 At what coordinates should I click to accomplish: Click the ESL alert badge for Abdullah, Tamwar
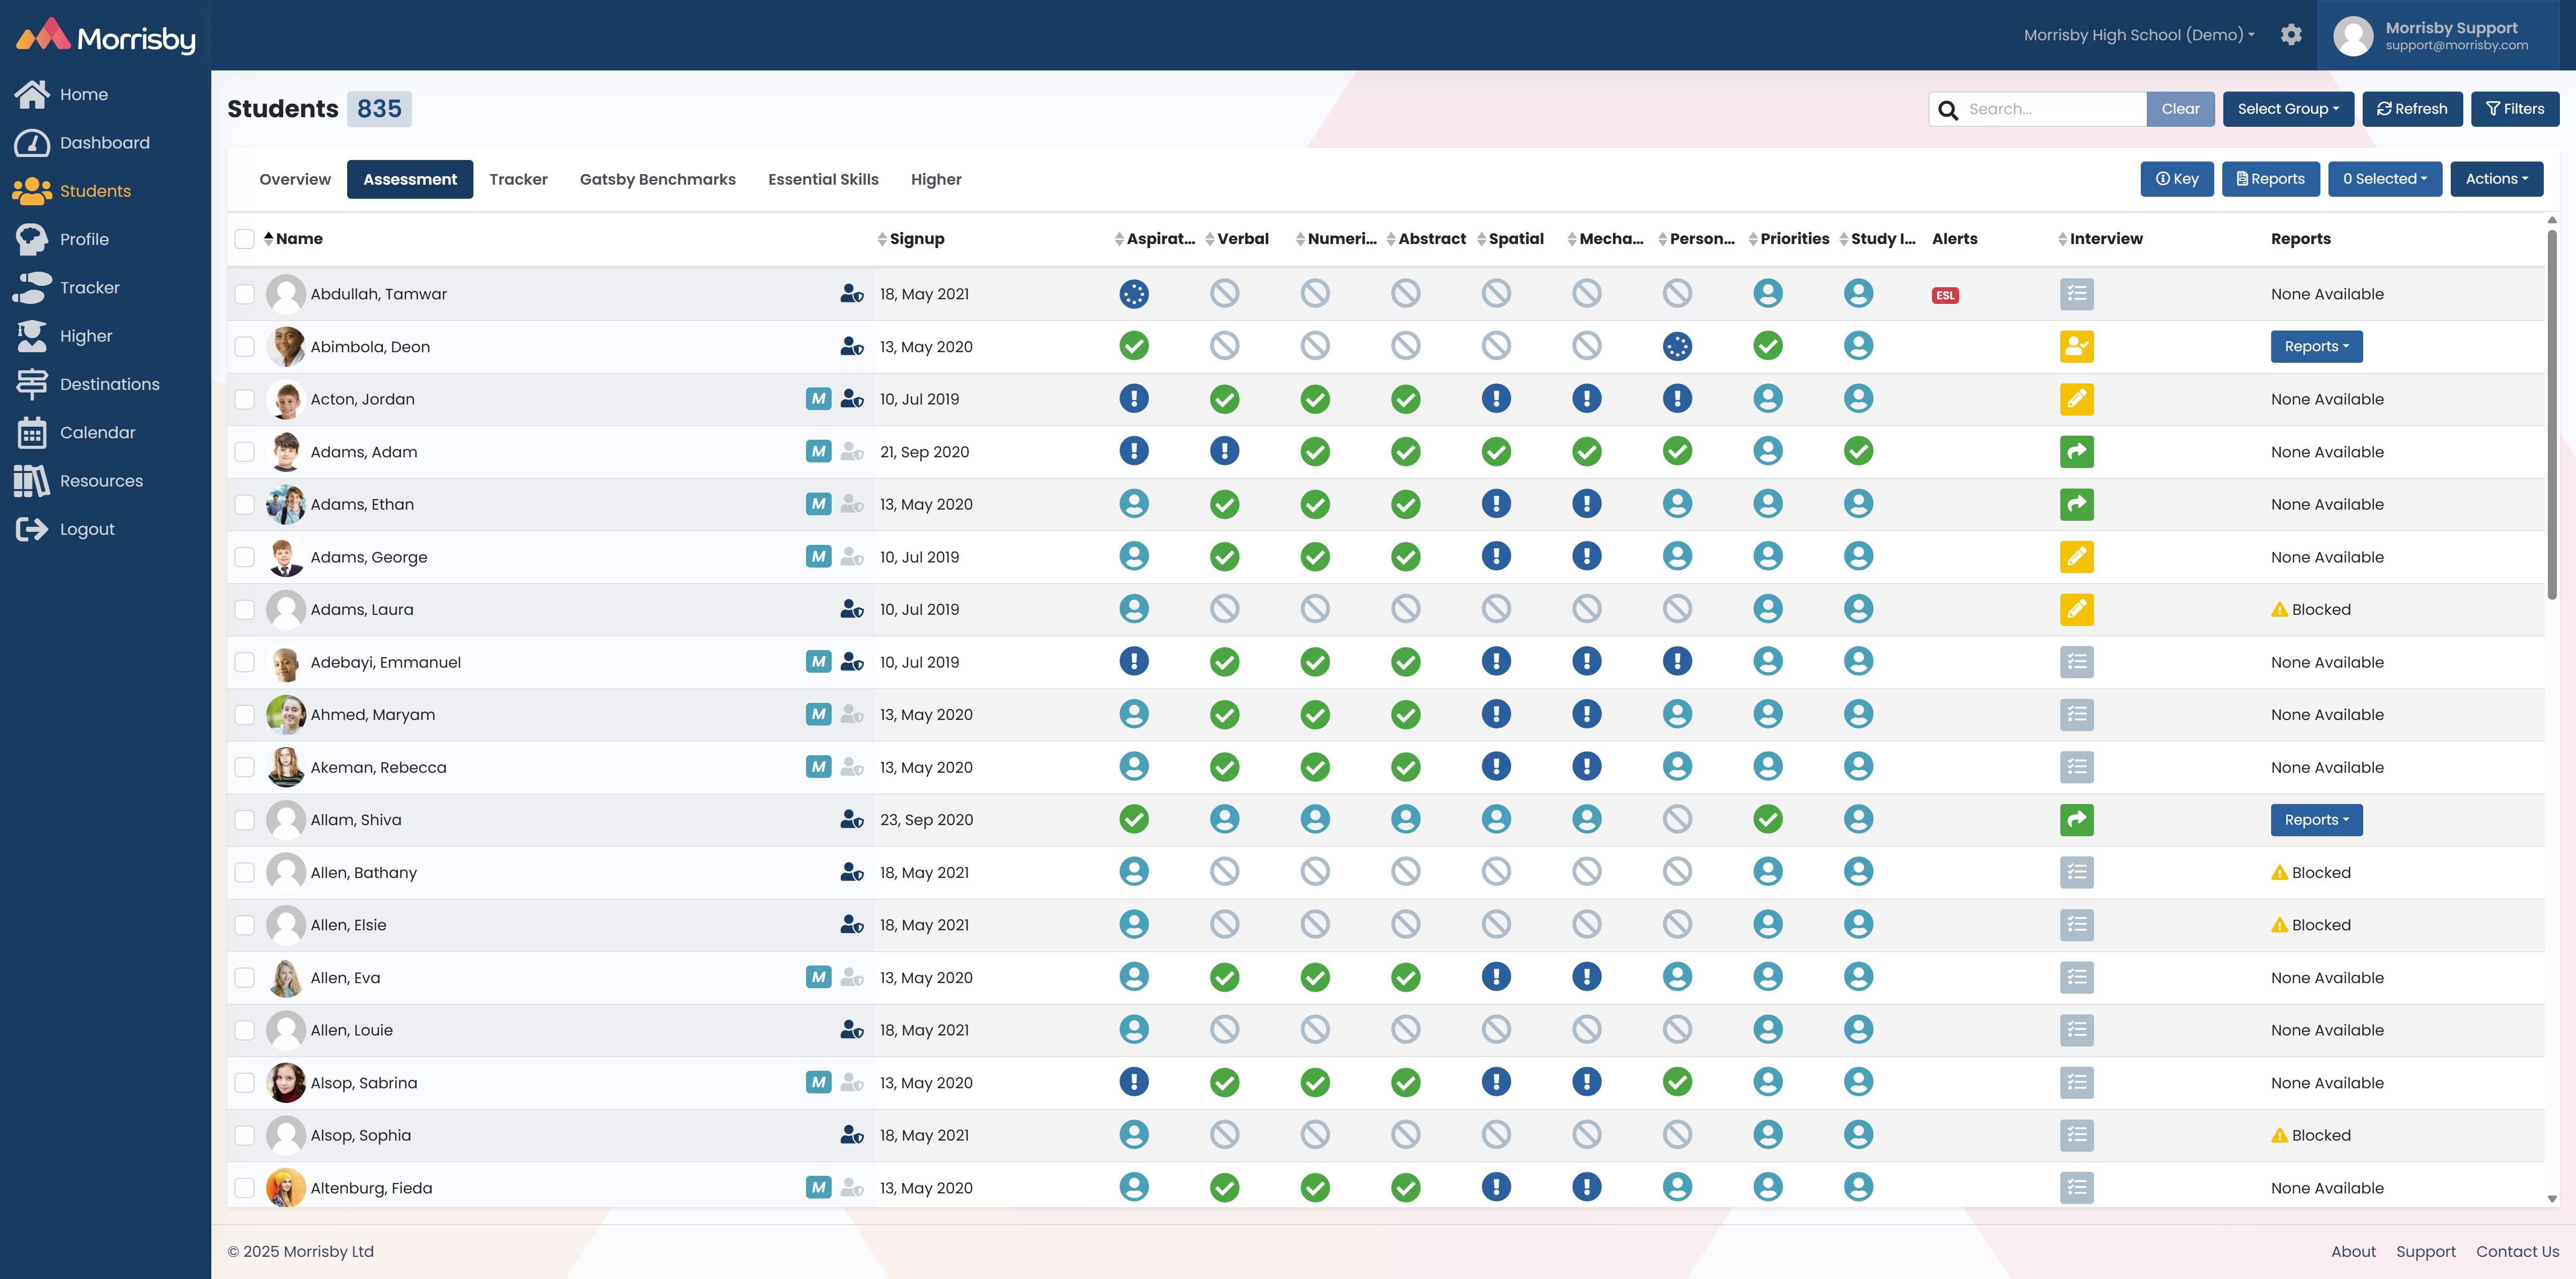(1944, 295)
